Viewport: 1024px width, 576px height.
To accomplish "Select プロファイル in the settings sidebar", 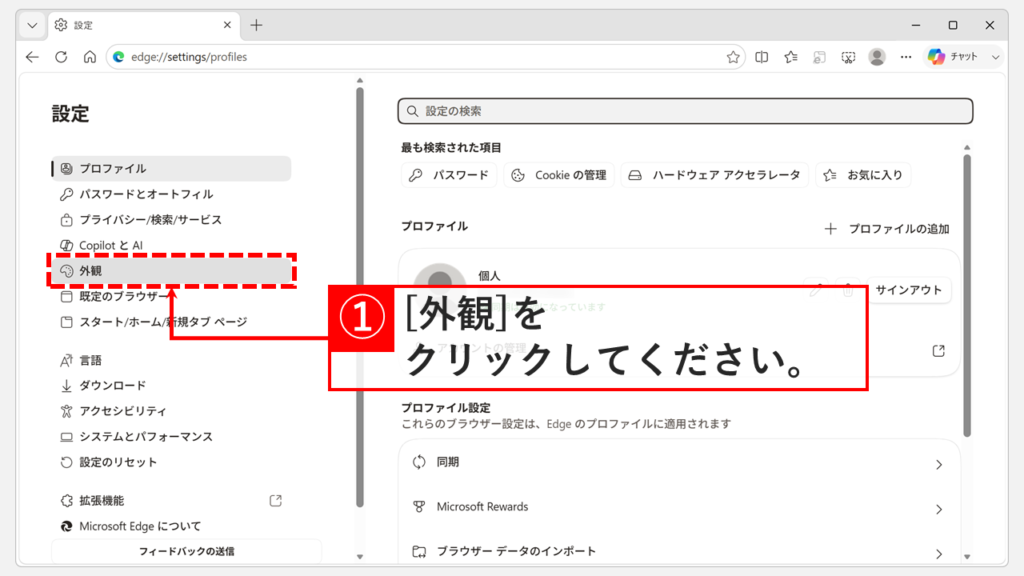I will pos(172,168).
